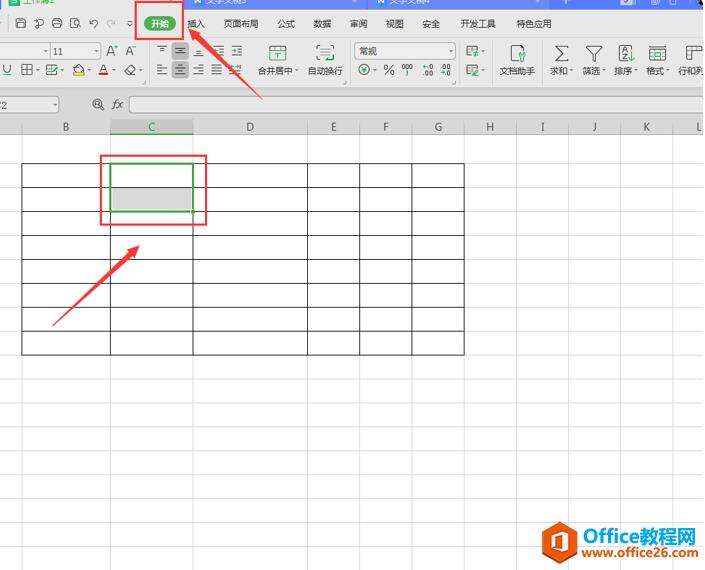Click the 筛选 funnel filter icon
Viewport: 705px width, 570px height.
point(593,53)
